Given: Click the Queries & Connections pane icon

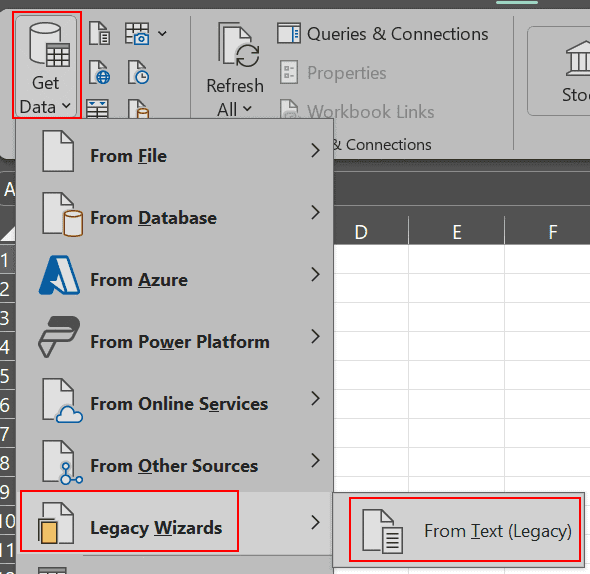Looking at the screenshot, I should point(289,33).
